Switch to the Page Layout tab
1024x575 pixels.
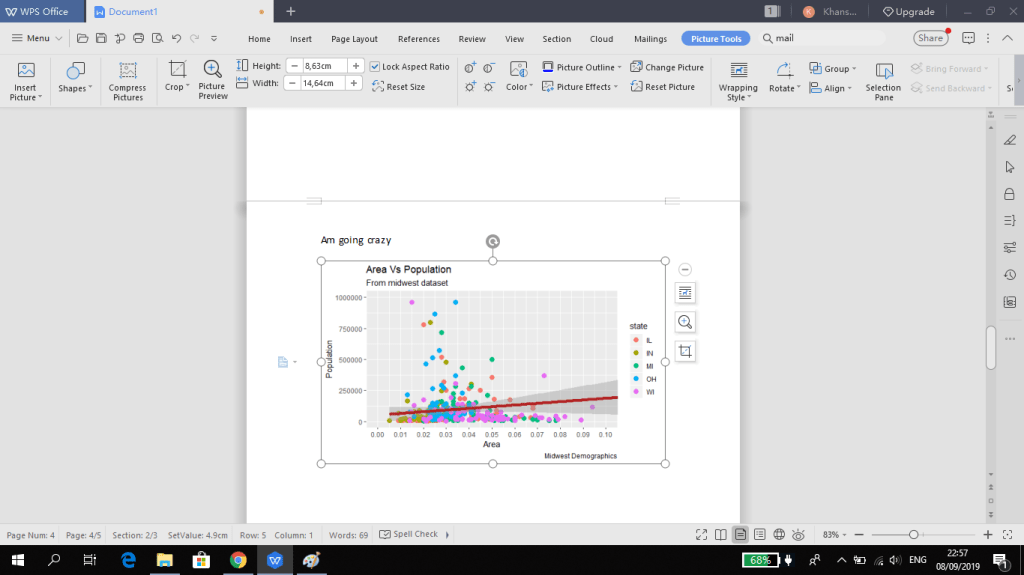click(354, 39)
